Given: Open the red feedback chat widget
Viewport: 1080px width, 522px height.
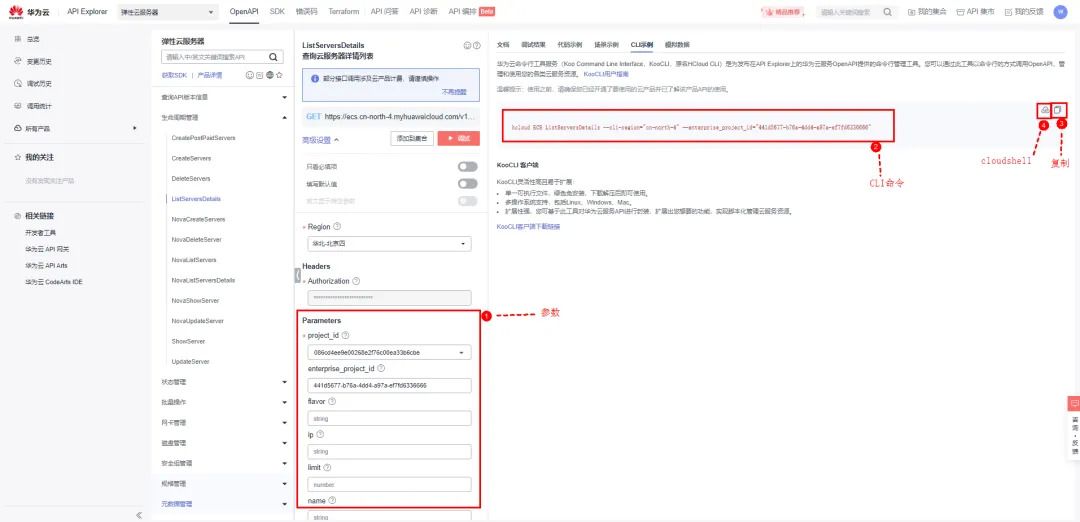Looking at the screenshot, I should click(1074, 404).
